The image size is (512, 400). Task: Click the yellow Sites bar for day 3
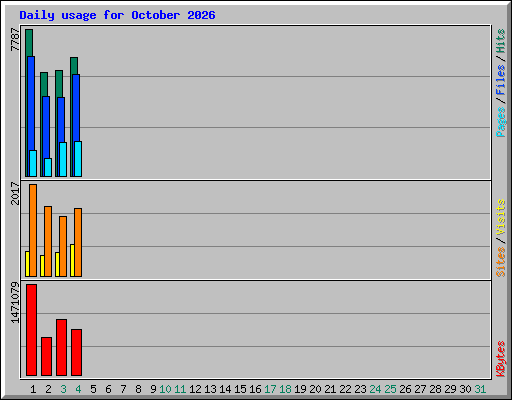coord(57,264)
